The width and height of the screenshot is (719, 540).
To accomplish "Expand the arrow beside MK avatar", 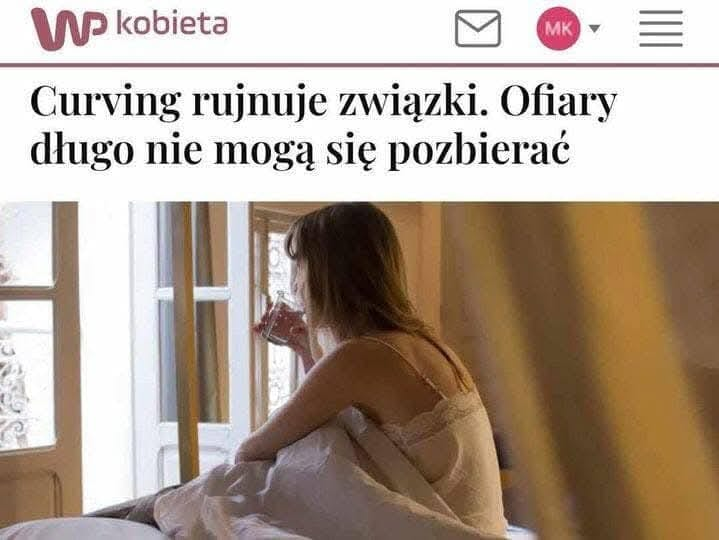I will click(x=594, y=29).
